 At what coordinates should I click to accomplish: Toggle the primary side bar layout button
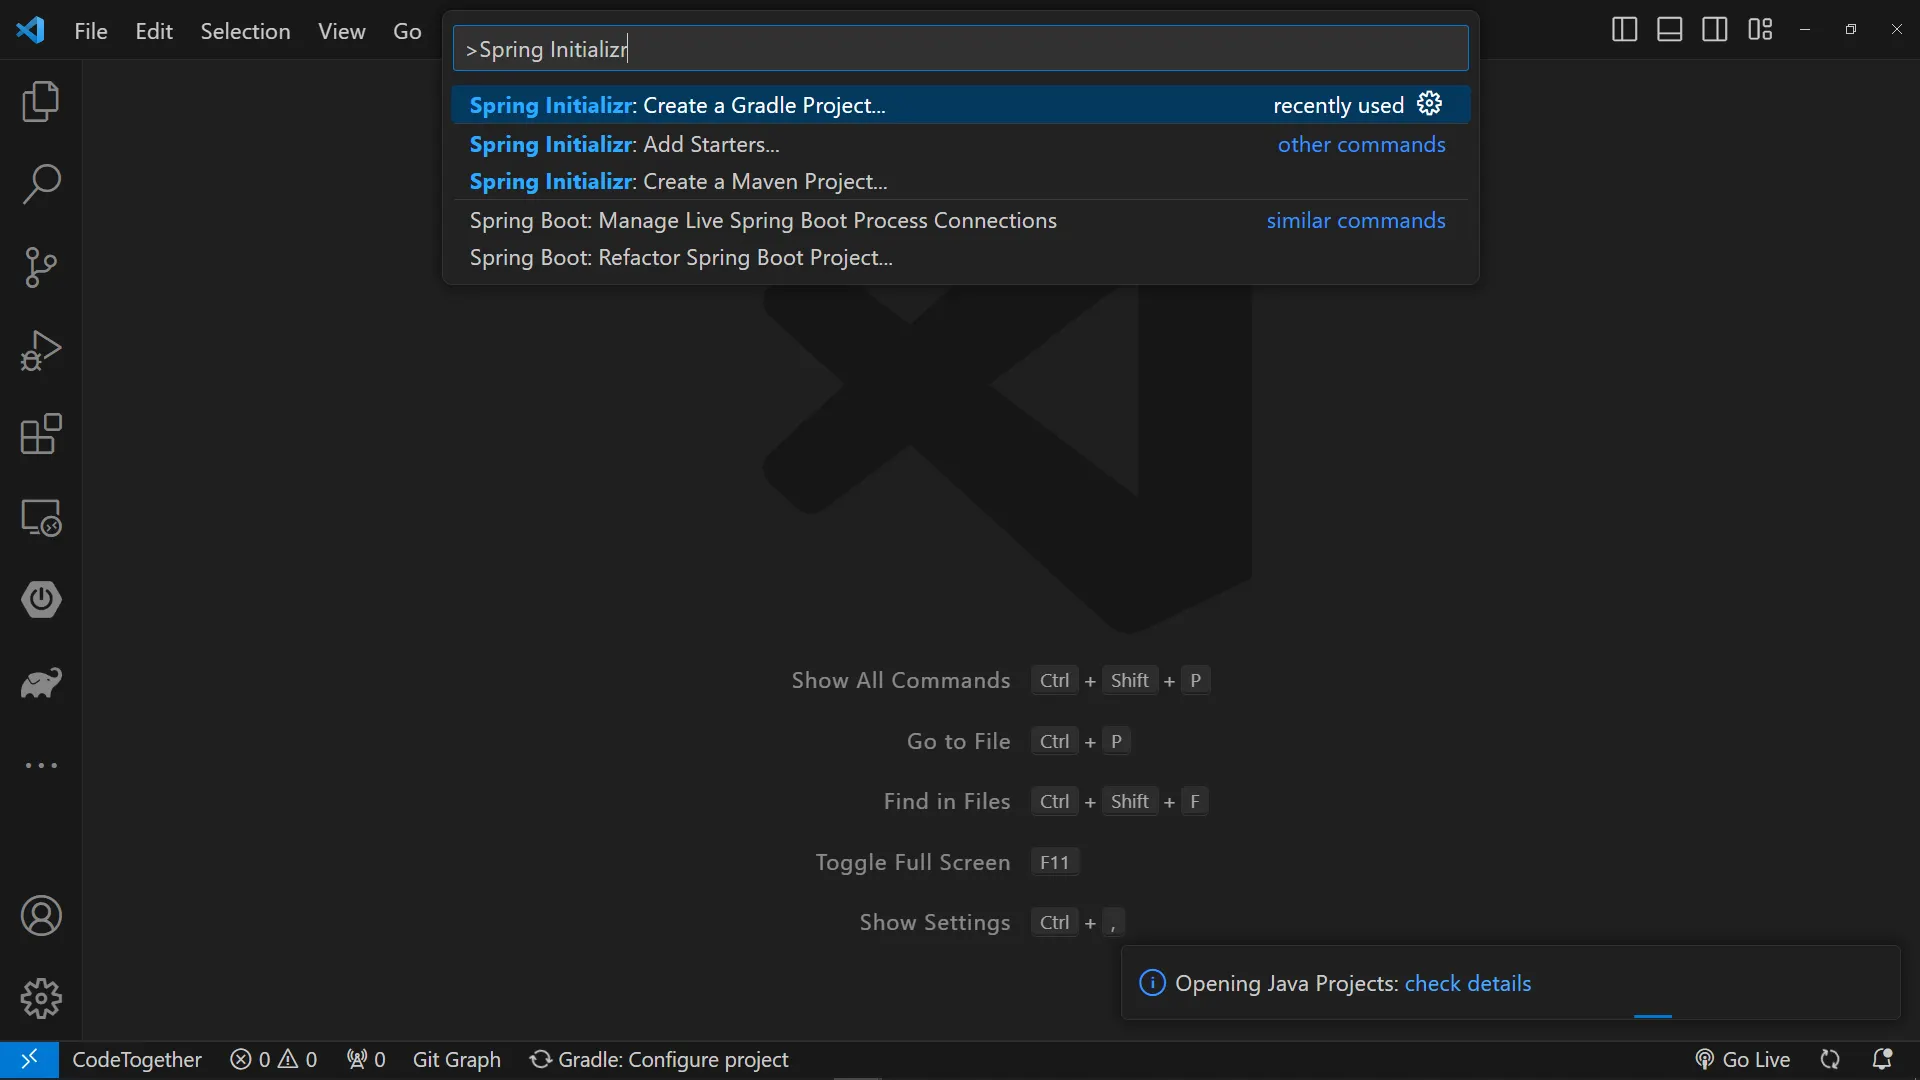pyautogui.click(x=1624, y=30)
